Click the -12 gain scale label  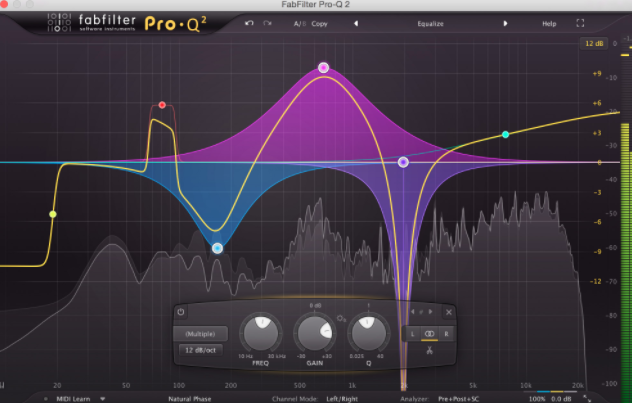click(596, 281)
